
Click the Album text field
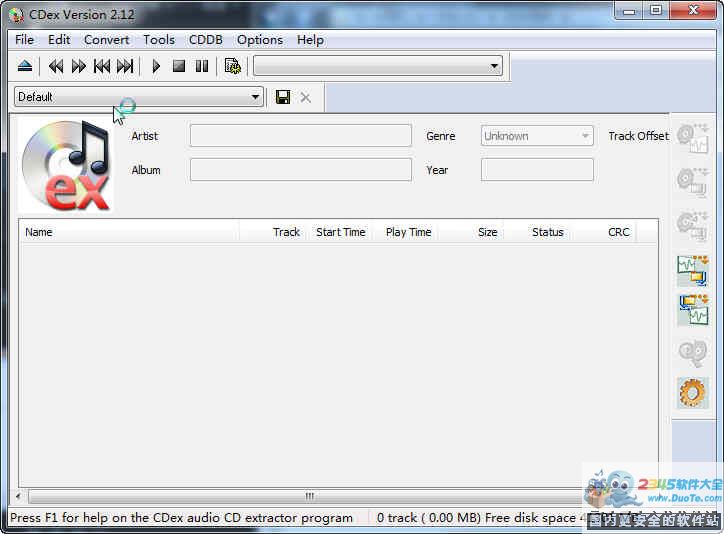pos(301,170)
